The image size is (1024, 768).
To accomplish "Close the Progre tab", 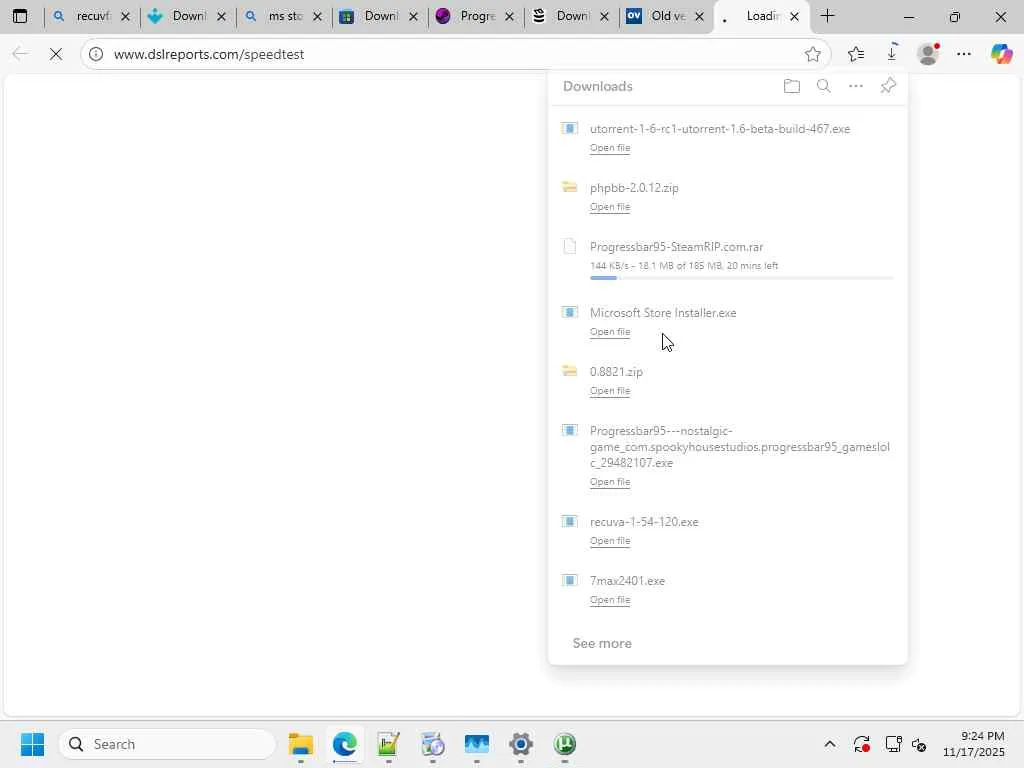I will pyautogui.click(x=509, y=16).
